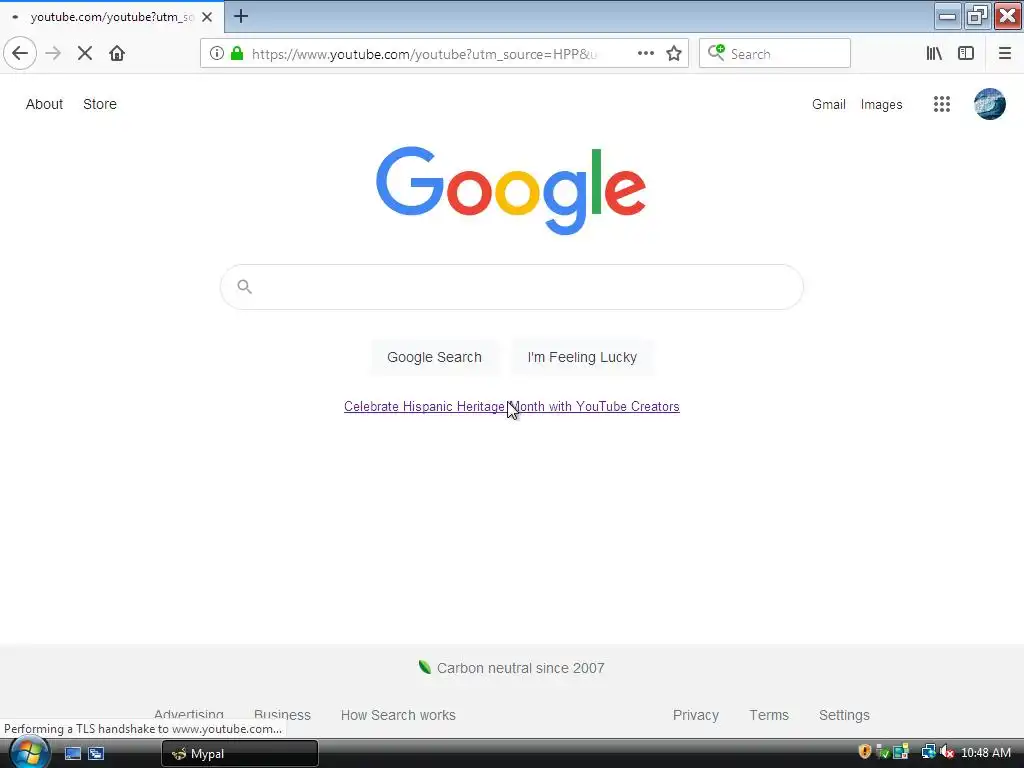Screen dimensions: 1024x768
Task: Select the Mypal taskbar button
Action: click(x=240, y=754)
